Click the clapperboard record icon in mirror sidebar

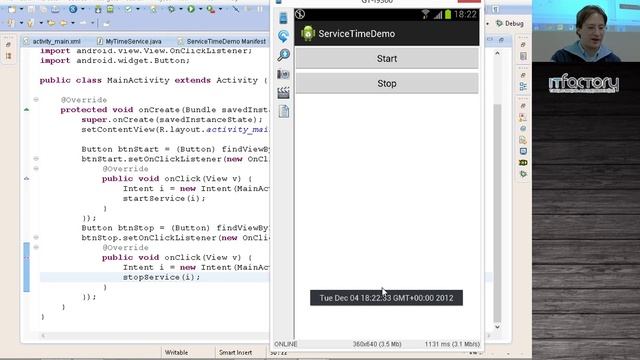(x=283, y=93)
